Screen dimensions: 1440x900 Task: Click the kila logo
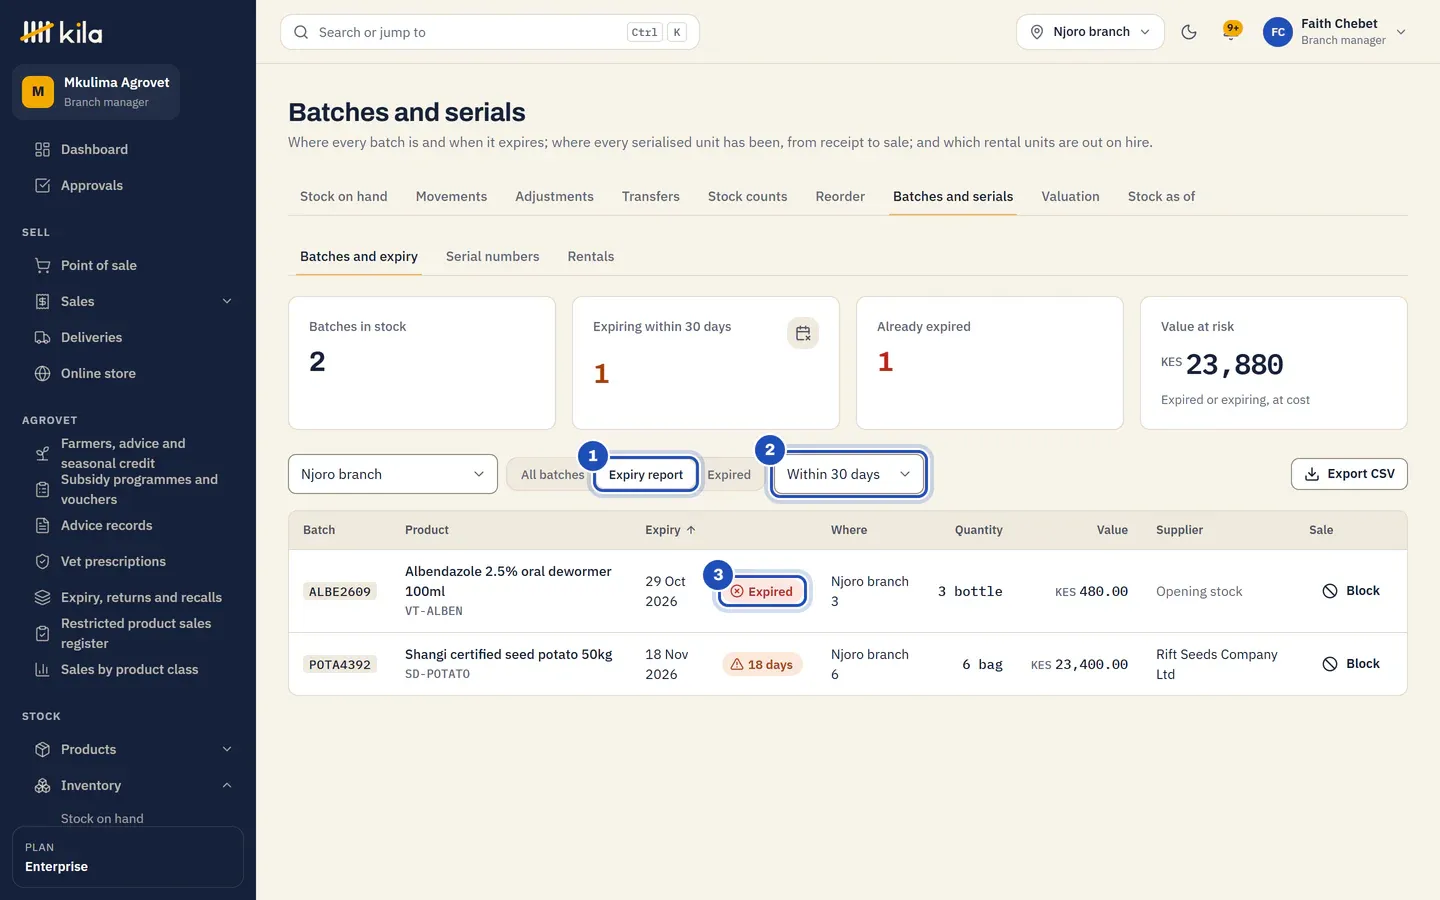pos(61,32)
